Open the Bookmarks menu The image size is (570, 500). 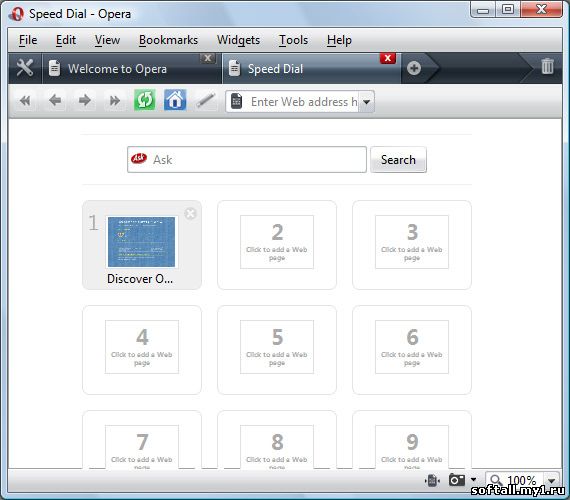[168, 40]
